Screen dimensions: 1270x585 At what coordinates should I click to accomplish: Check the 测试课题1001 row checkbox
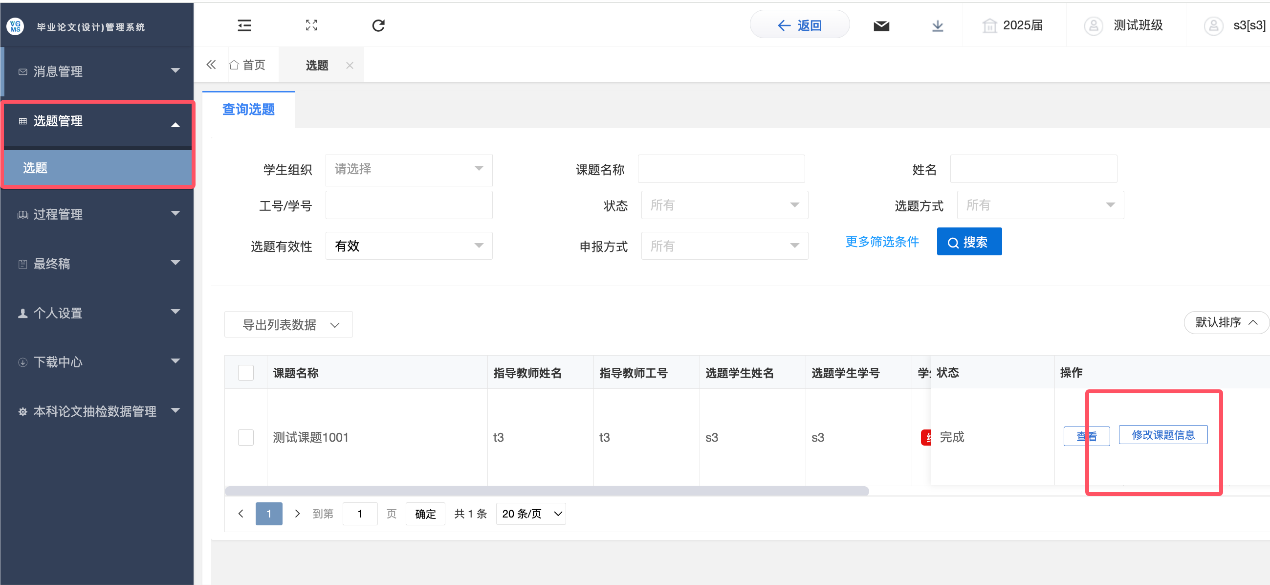click(x=246, y=437)
